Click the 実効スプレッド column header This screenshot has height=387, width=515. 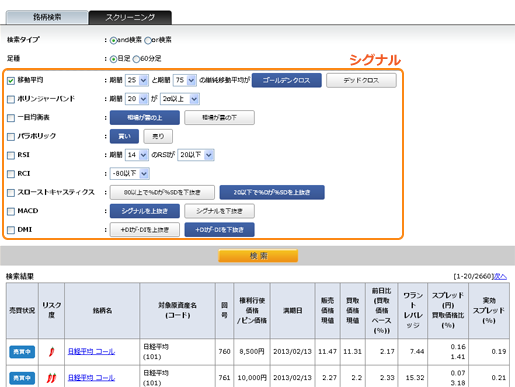[489, 311]
